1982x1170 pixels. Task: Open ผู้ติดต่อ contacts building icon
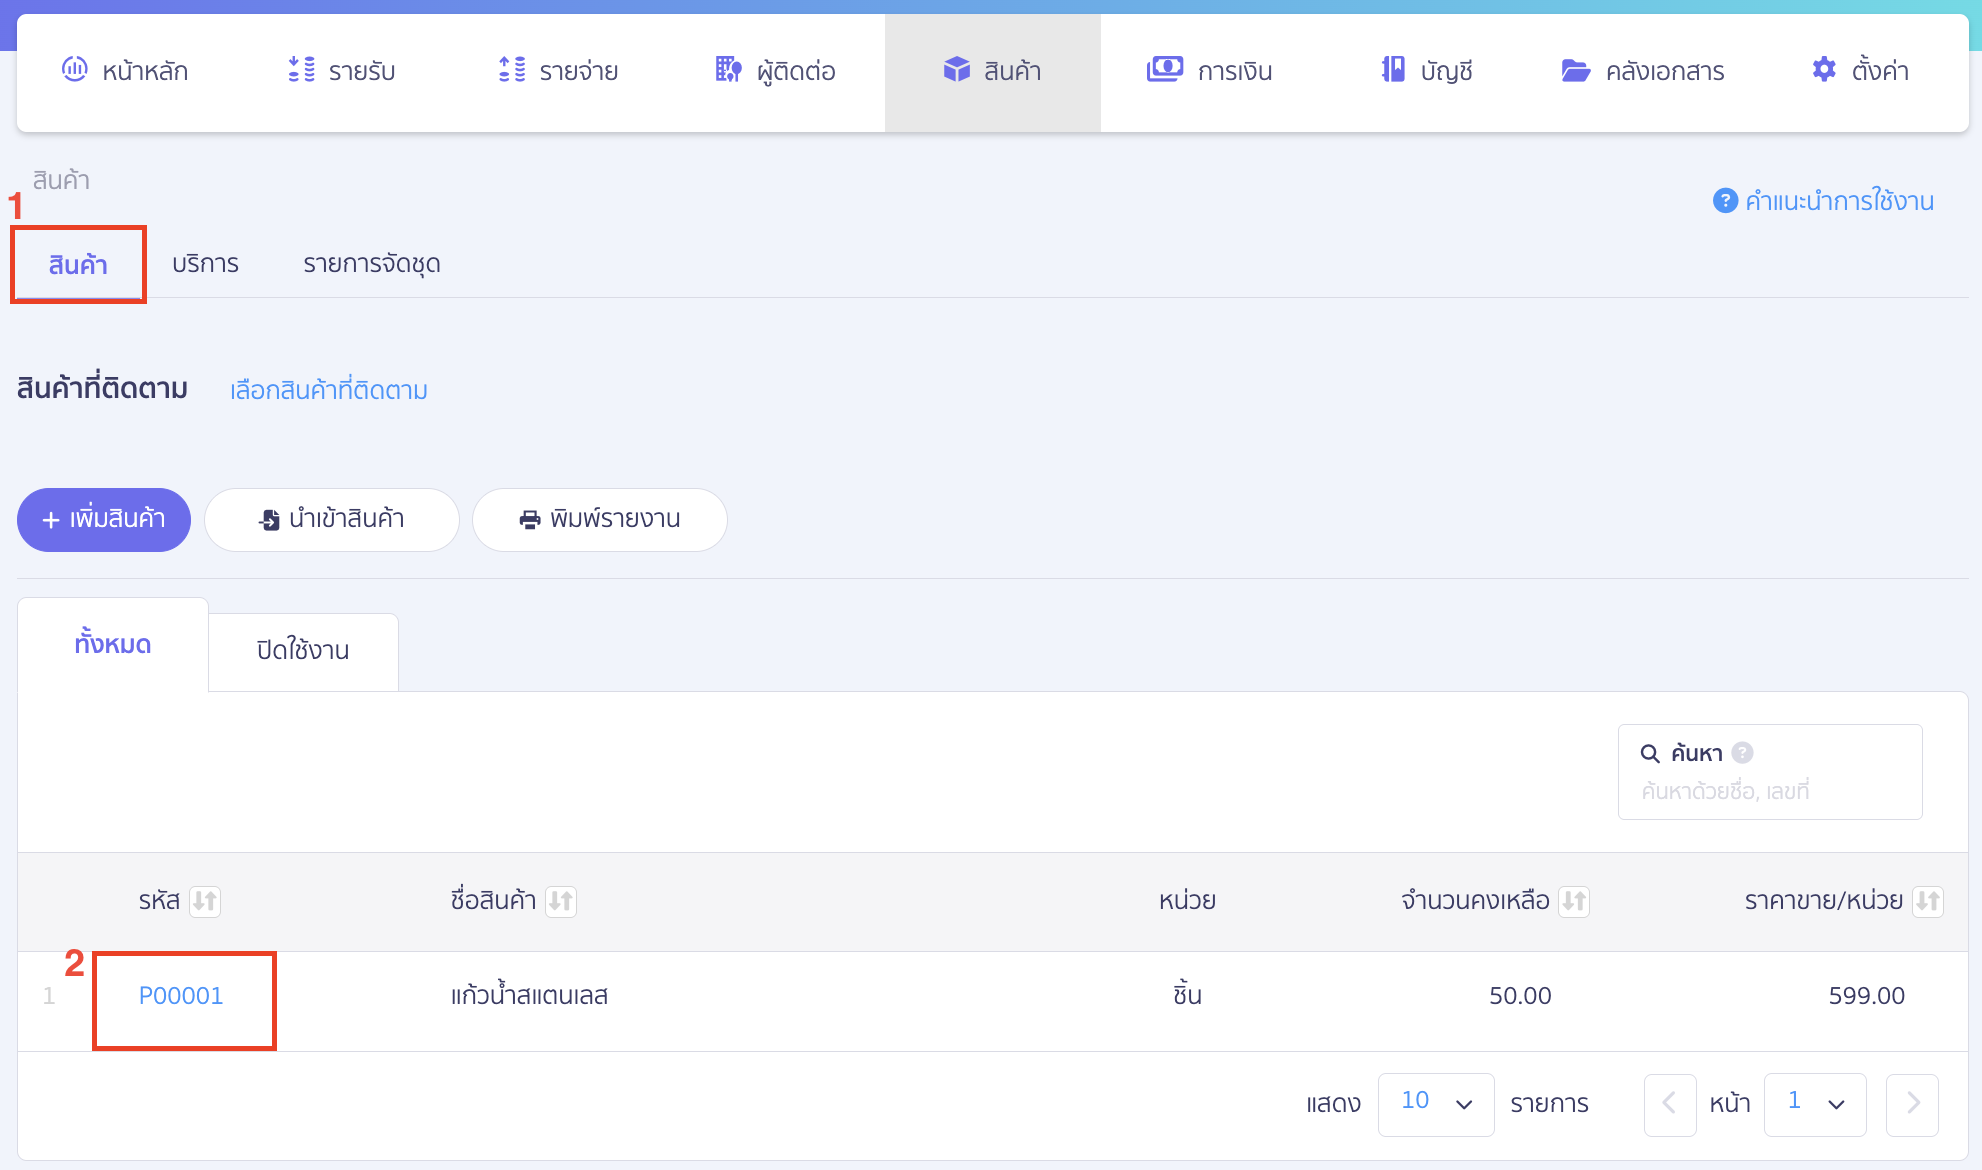click(729, 69)
